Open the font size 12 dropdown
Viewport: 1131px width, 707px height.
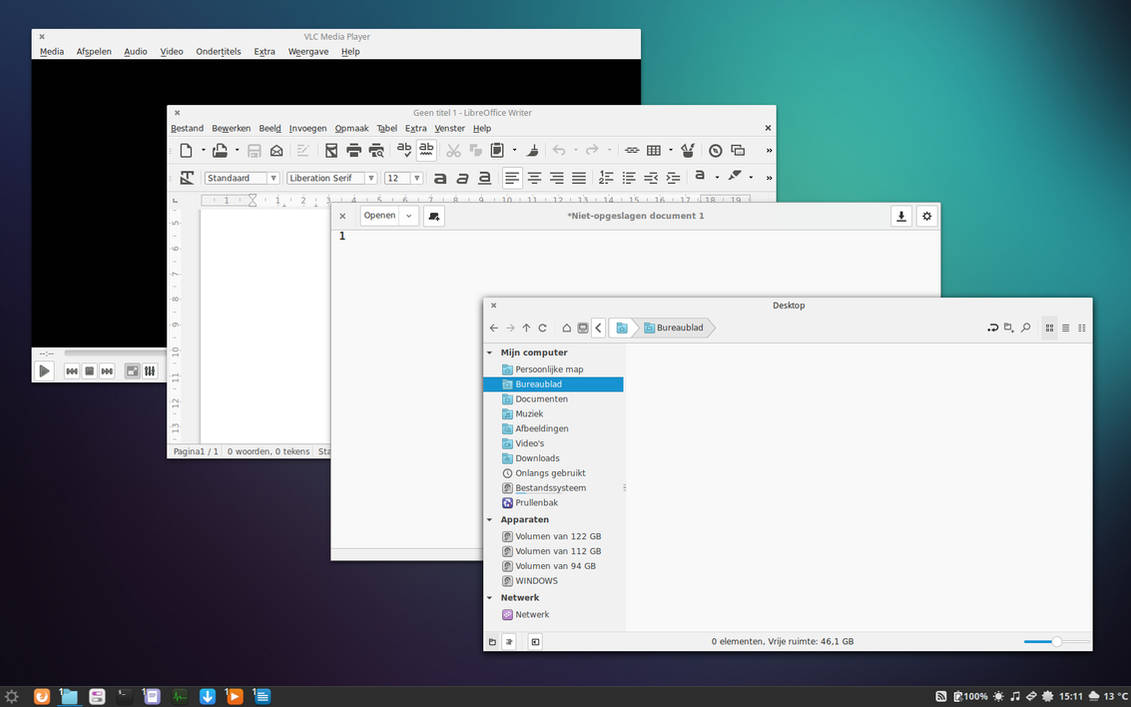[417, 178]
